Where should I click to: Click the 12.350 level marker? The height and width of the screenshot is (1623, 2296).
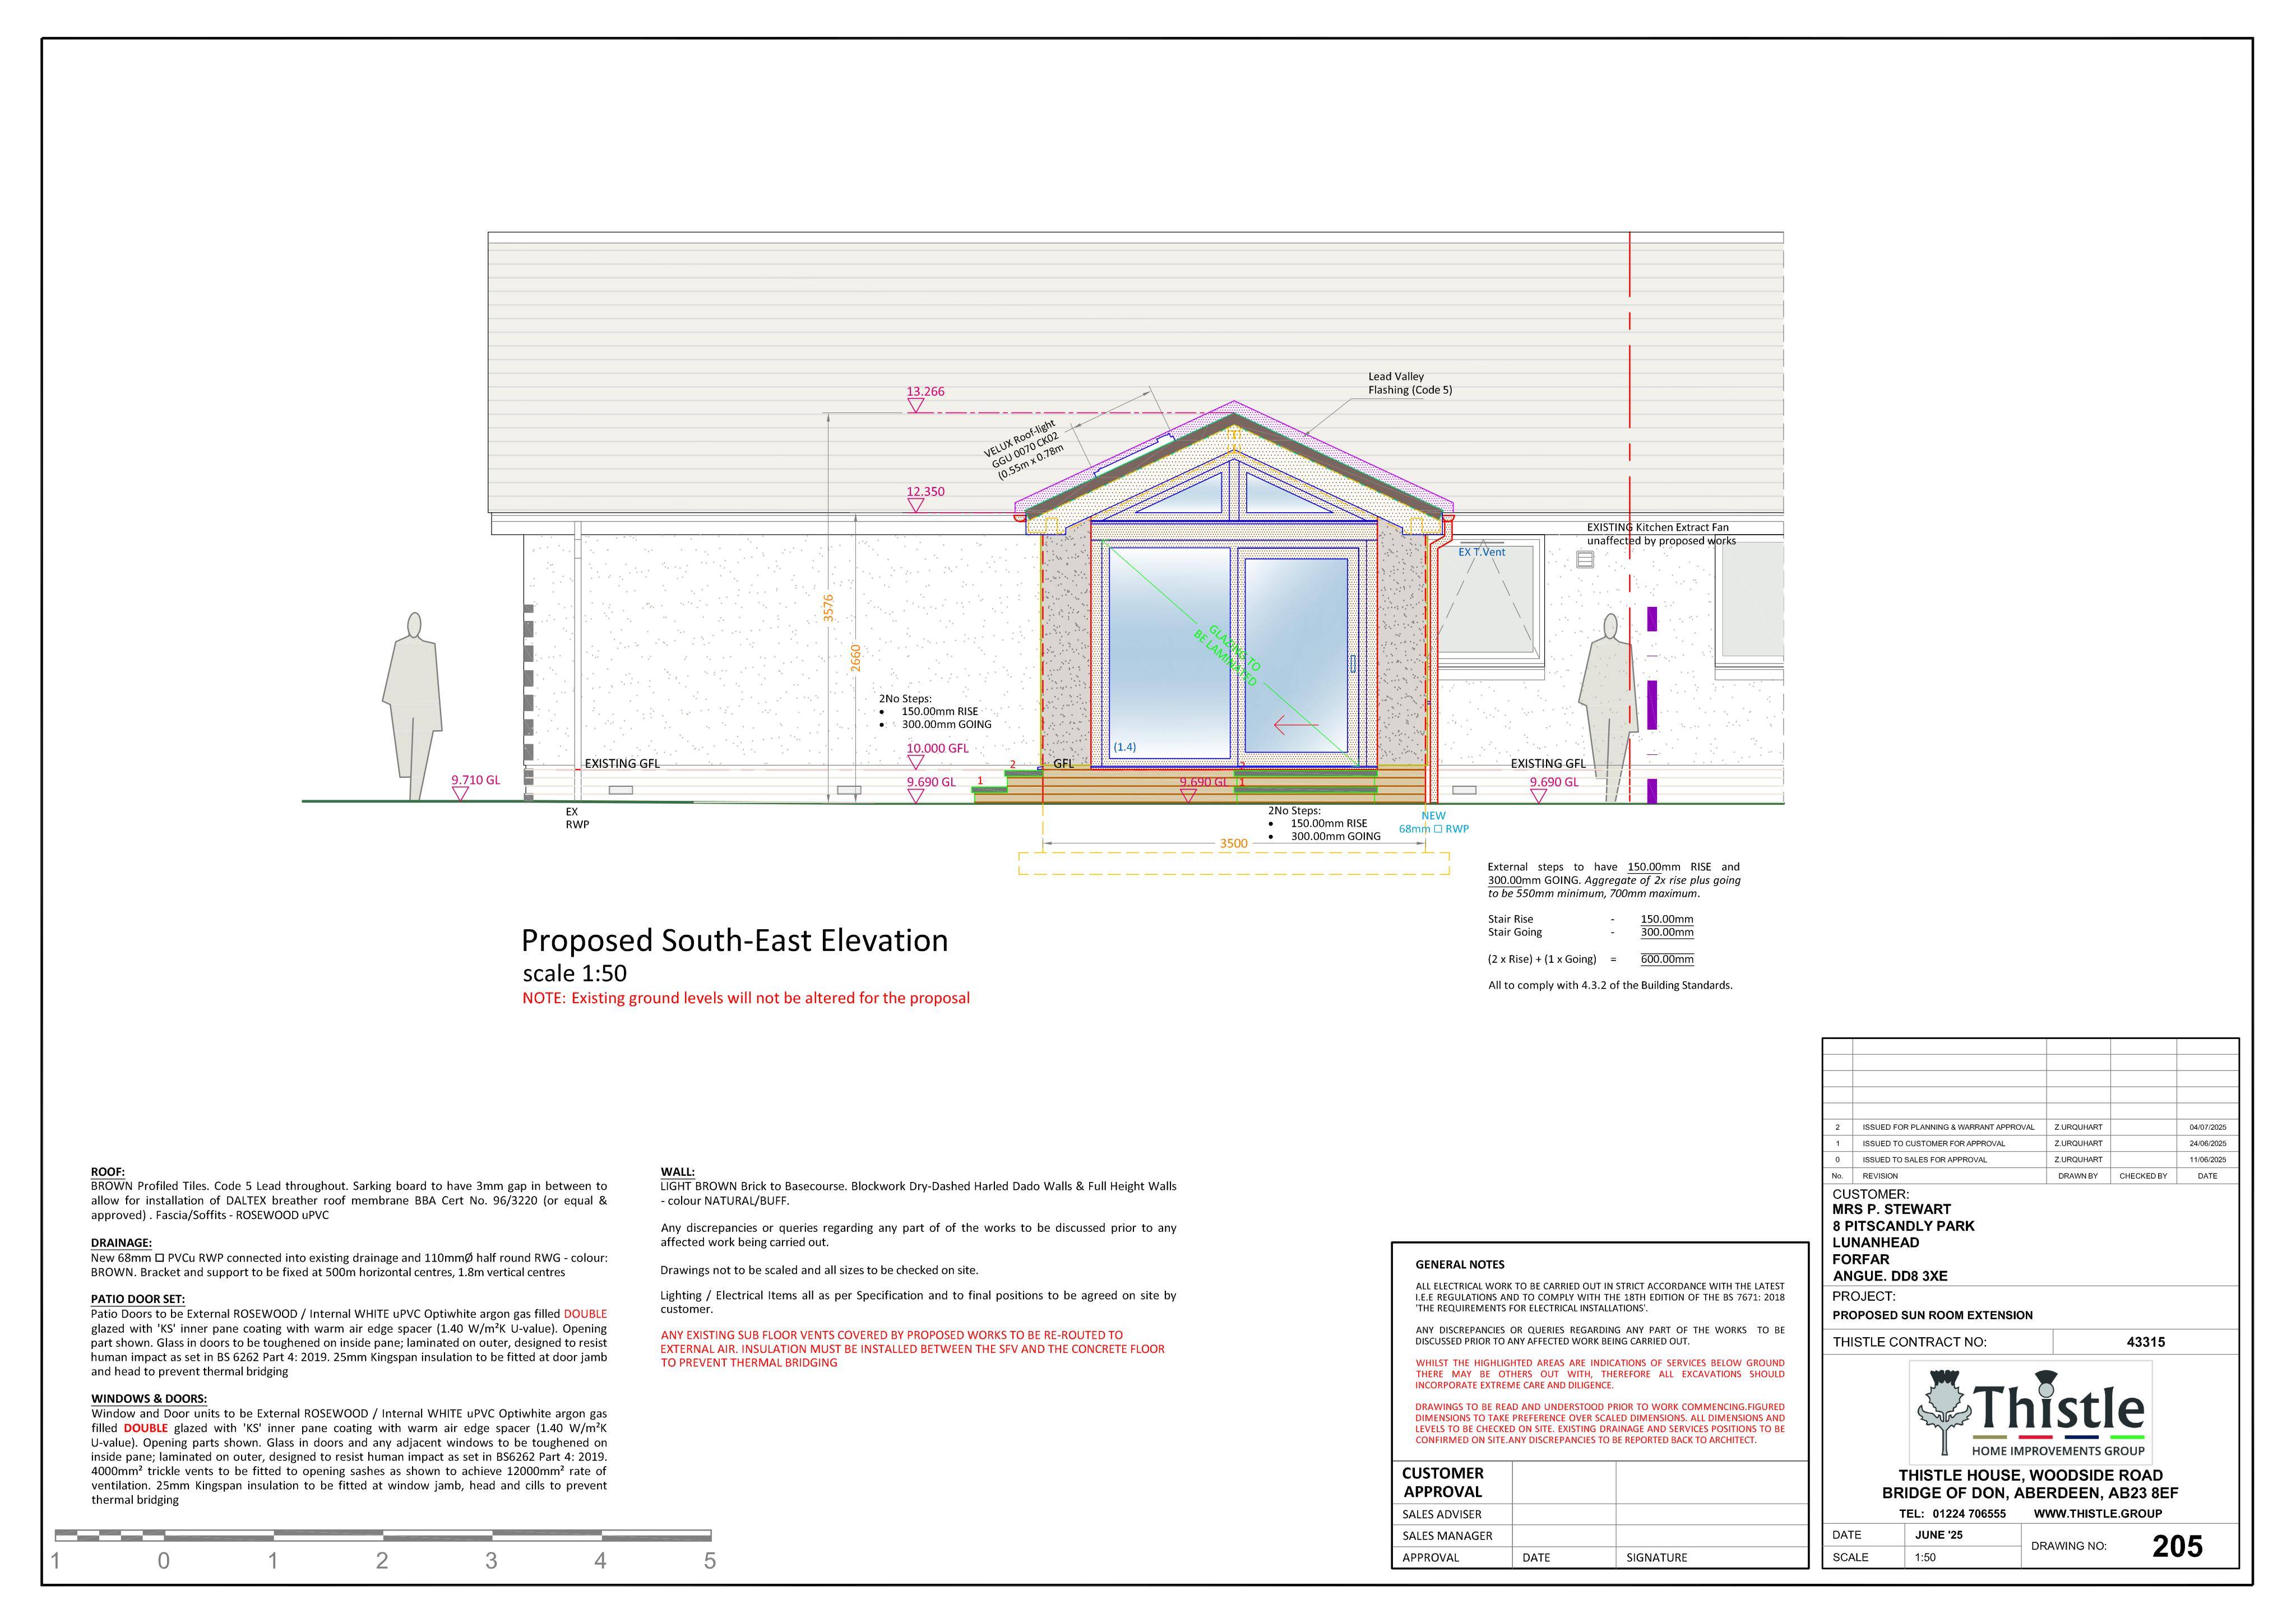[x=924, y=498]
